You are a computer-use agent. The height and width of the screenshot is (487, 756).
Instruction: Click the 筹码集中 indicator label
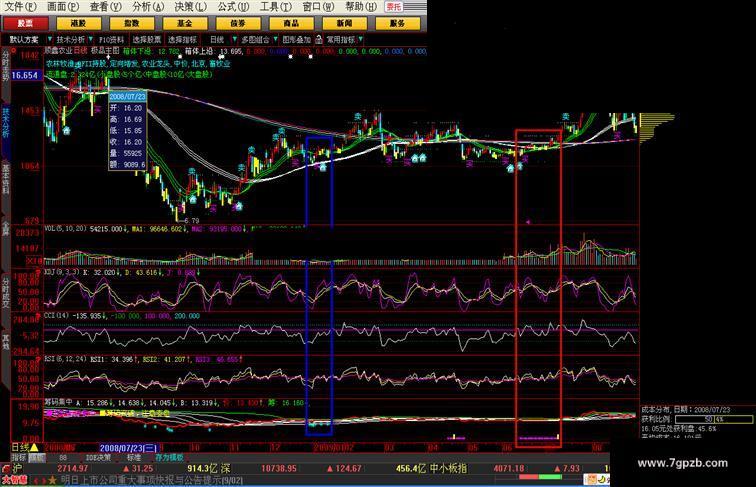click(58, 401)
